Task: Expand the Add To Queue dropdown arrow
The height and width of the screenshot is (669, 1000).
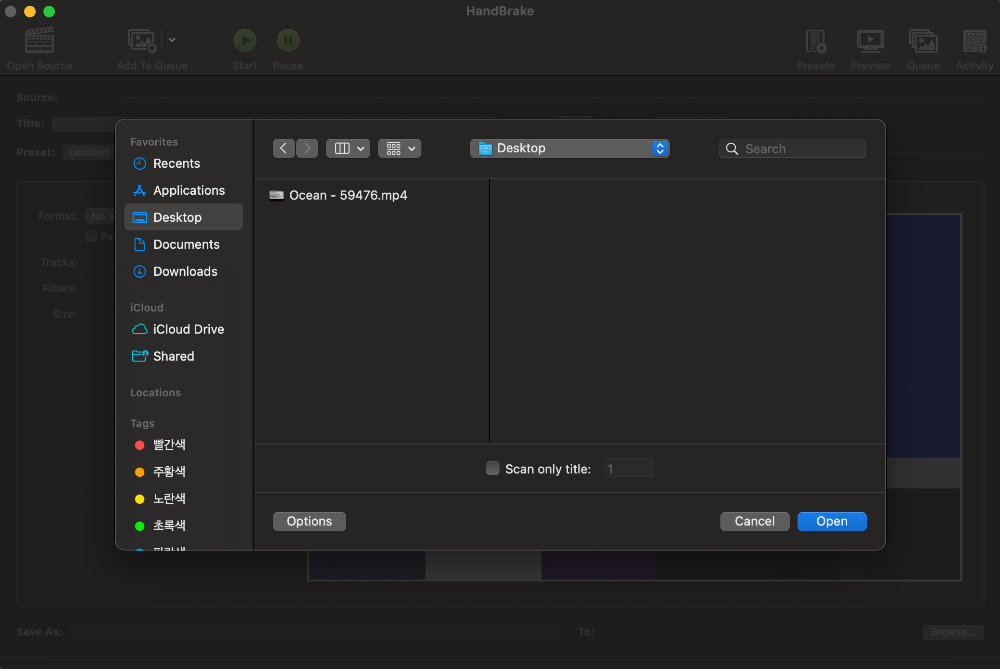Action: click(x=172, y=40)
